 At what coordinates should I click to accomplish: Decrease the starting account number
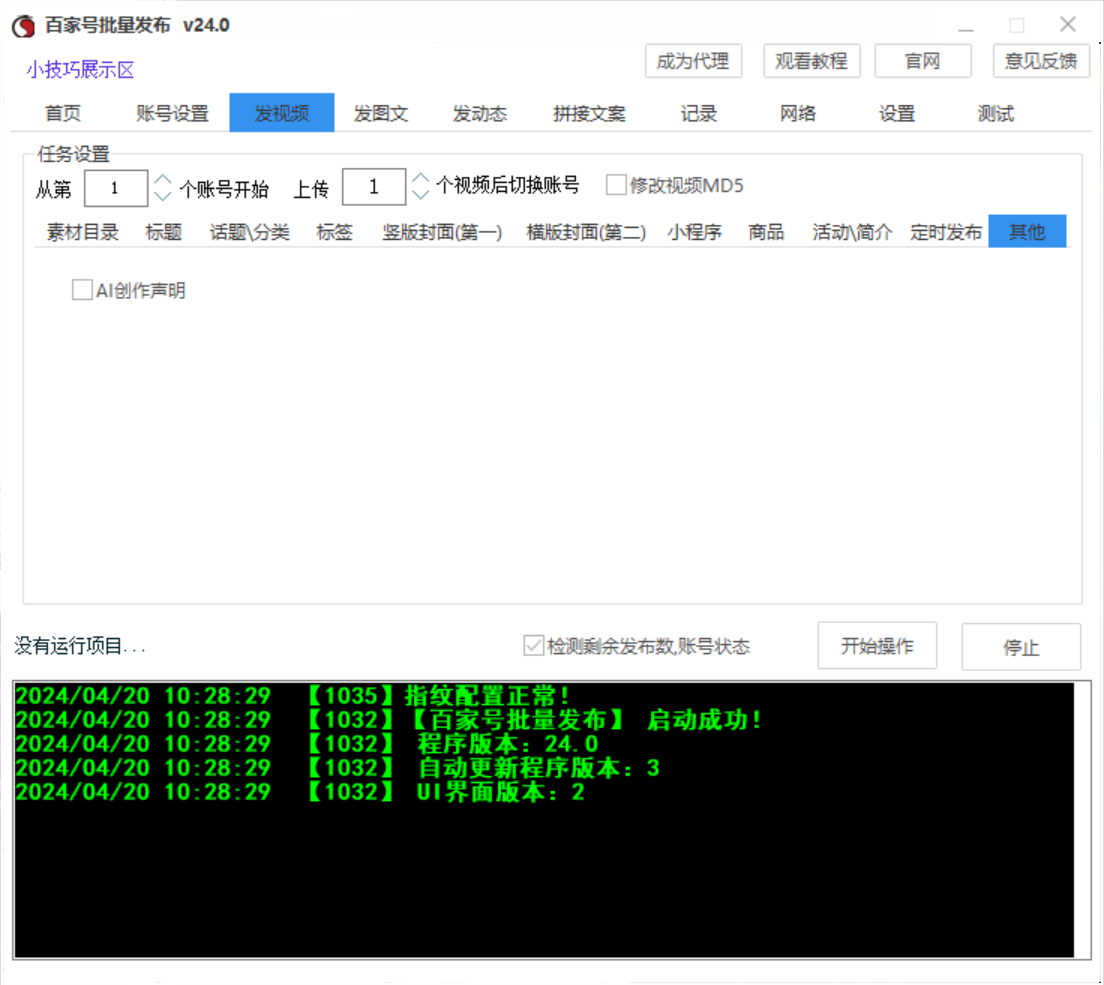[x=163, y=196]
